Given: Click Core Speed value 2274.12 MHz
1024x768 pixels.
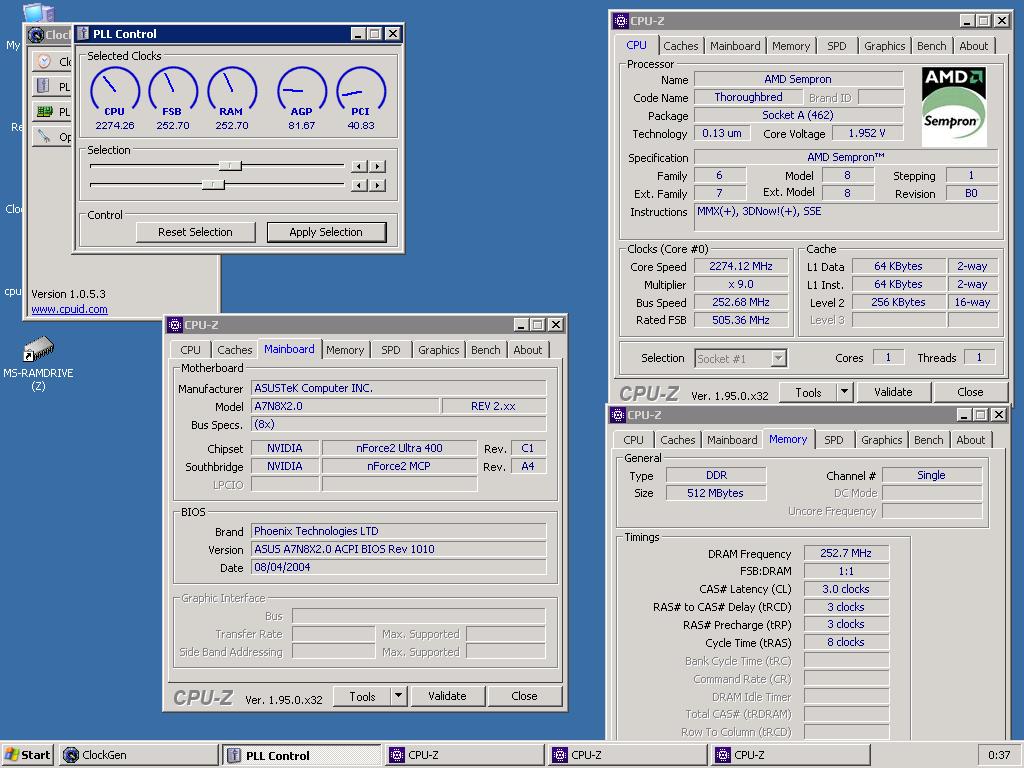Looking at the screenshot, I should (x=741, y=266).
